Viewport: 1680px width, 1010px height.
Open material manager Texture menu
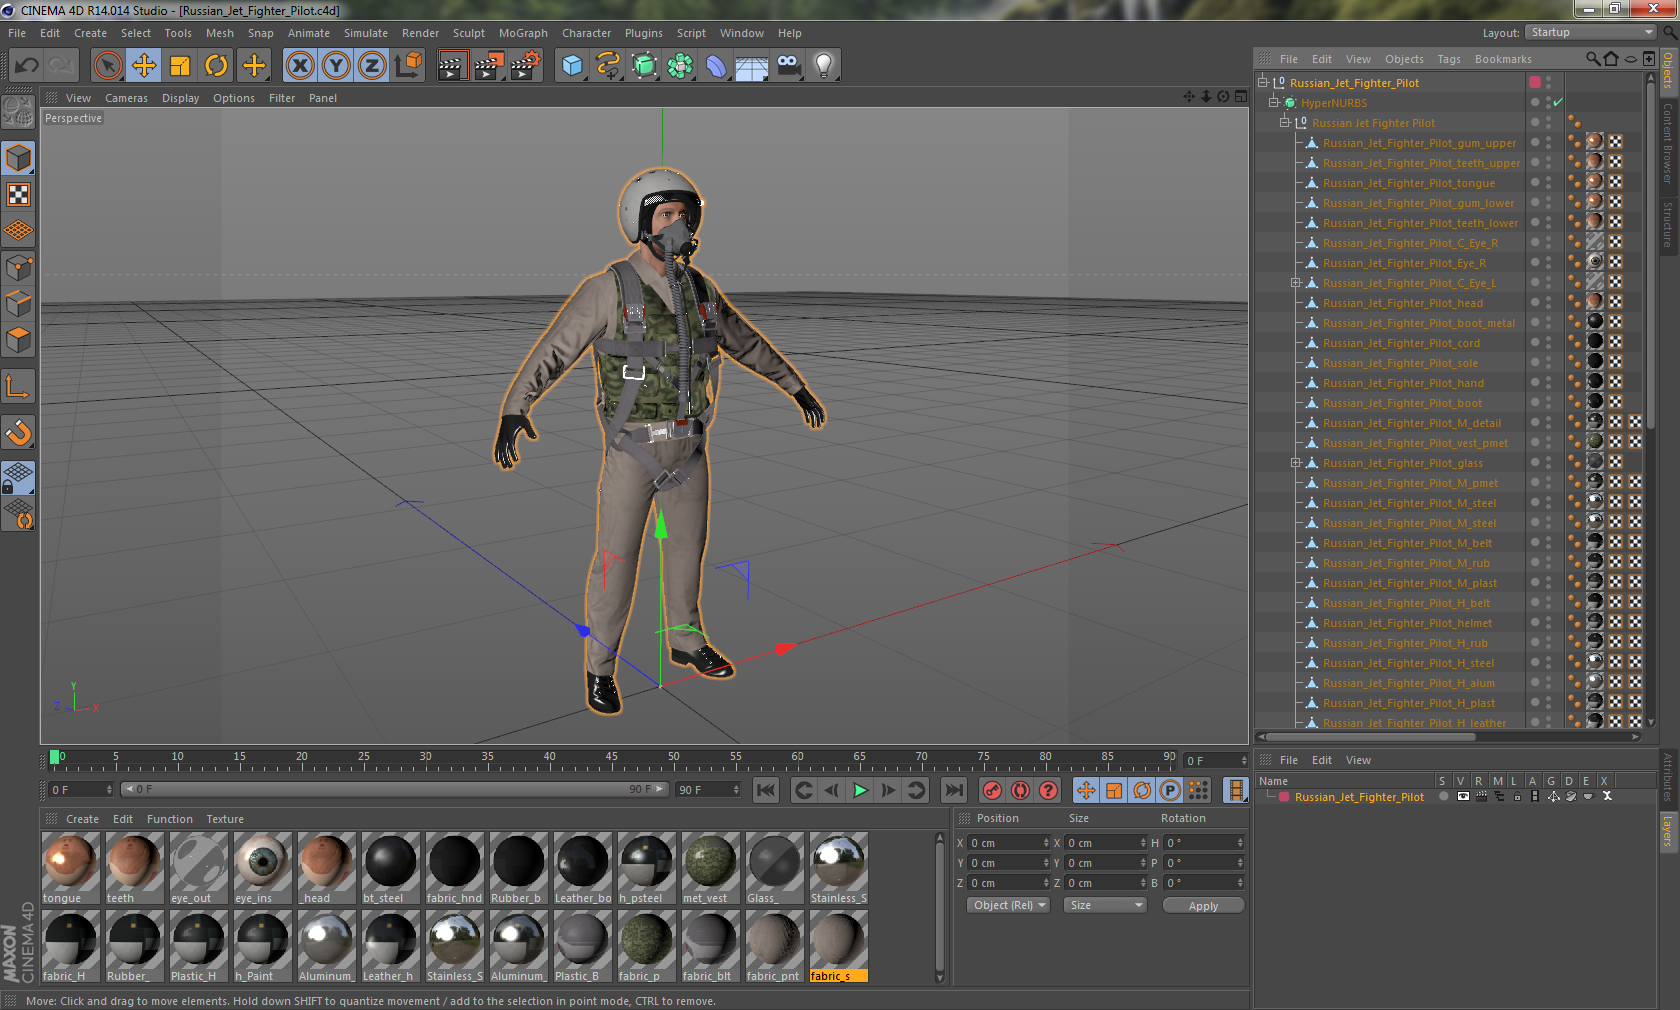[225, 819]
